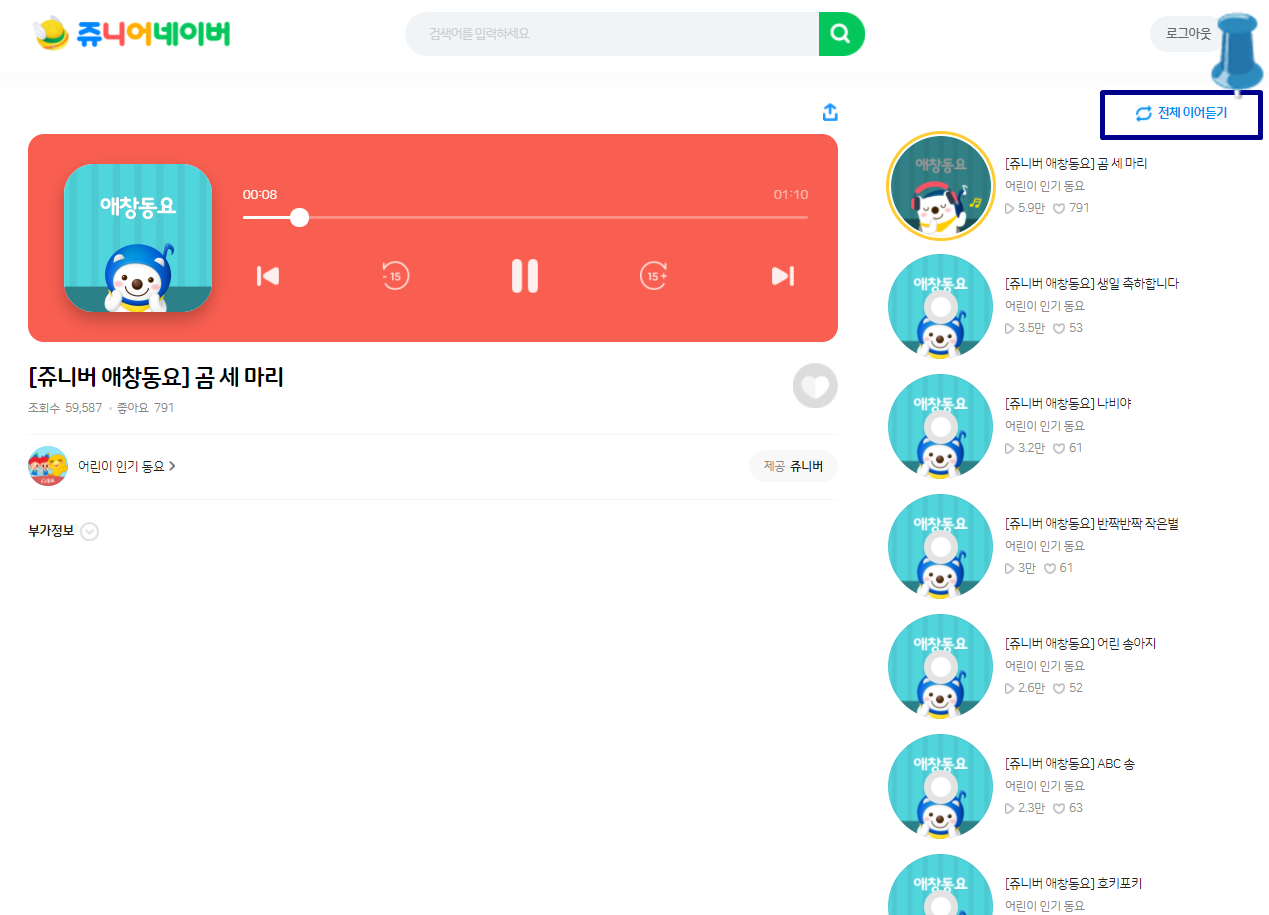
Task: Click 반짝반짝 작은별 playlist thumbnail
Action: (x=940, y=546)
